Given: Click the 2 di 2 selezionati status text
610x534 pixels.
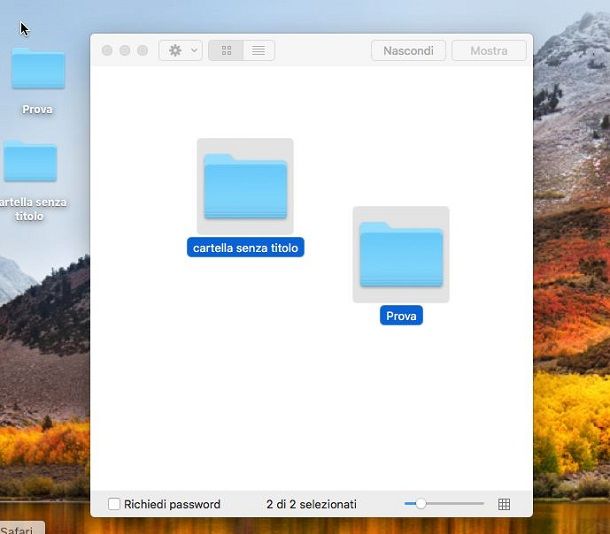Looking at the screenshot, I should click(311, 504).
